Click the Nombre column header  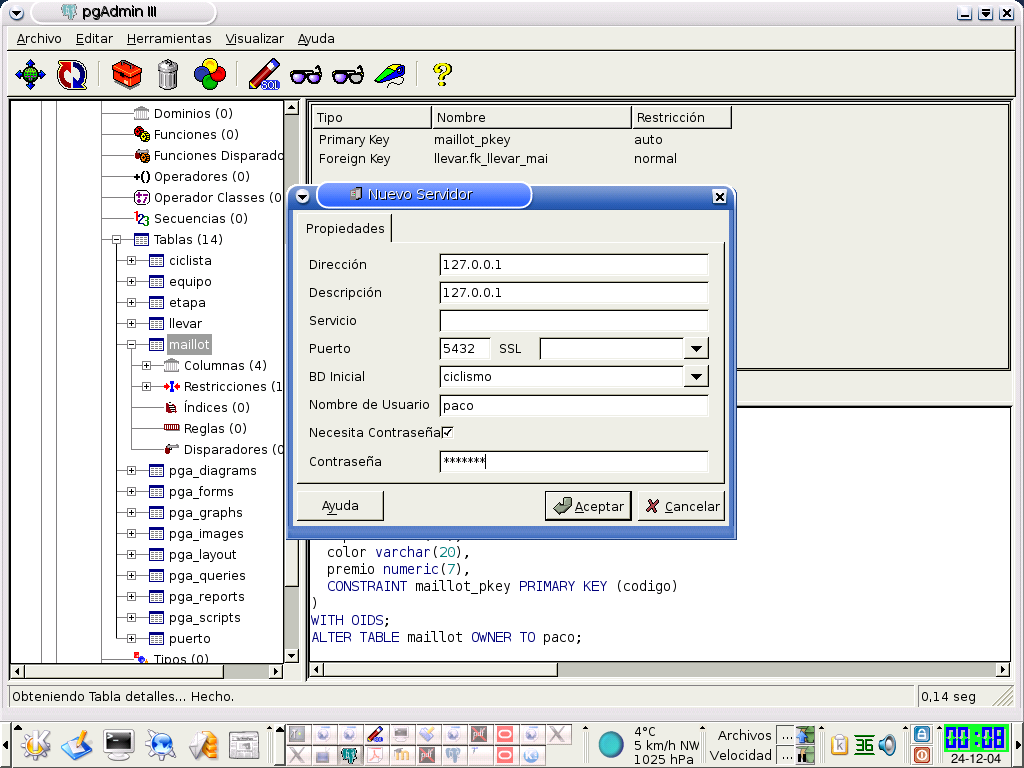coord(532,118)
